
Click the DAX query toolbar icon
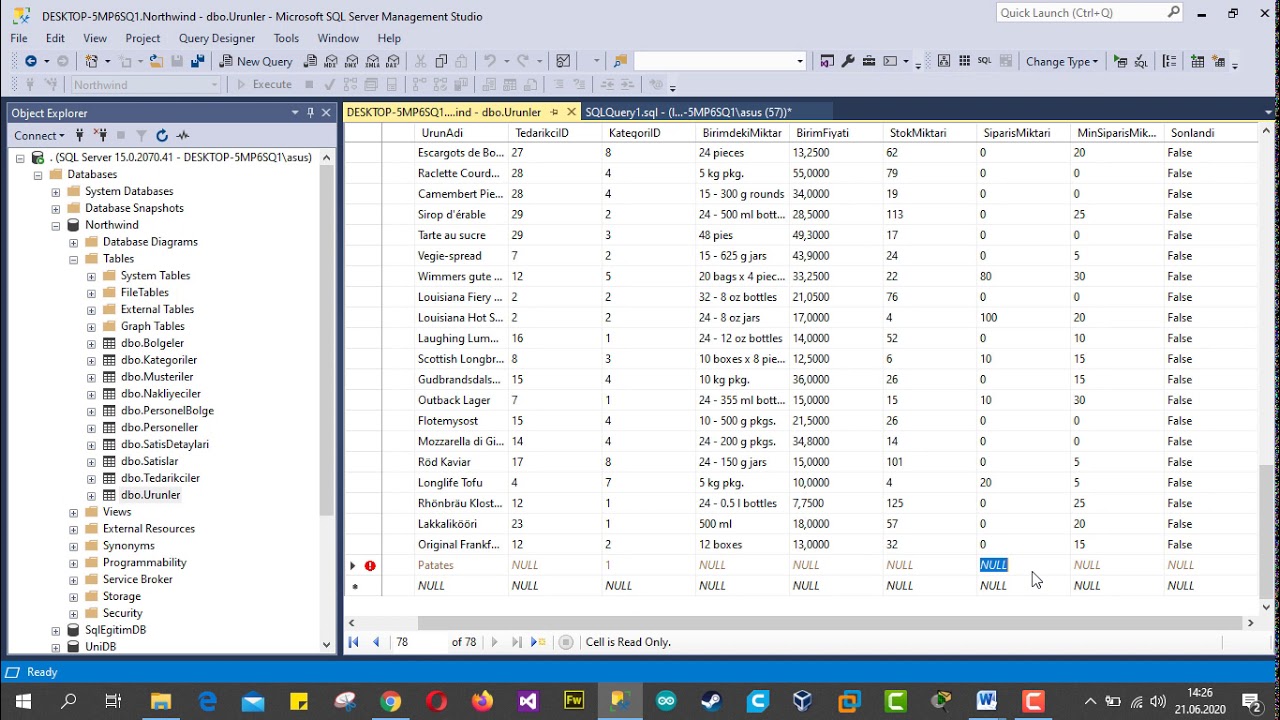point(393,61)
